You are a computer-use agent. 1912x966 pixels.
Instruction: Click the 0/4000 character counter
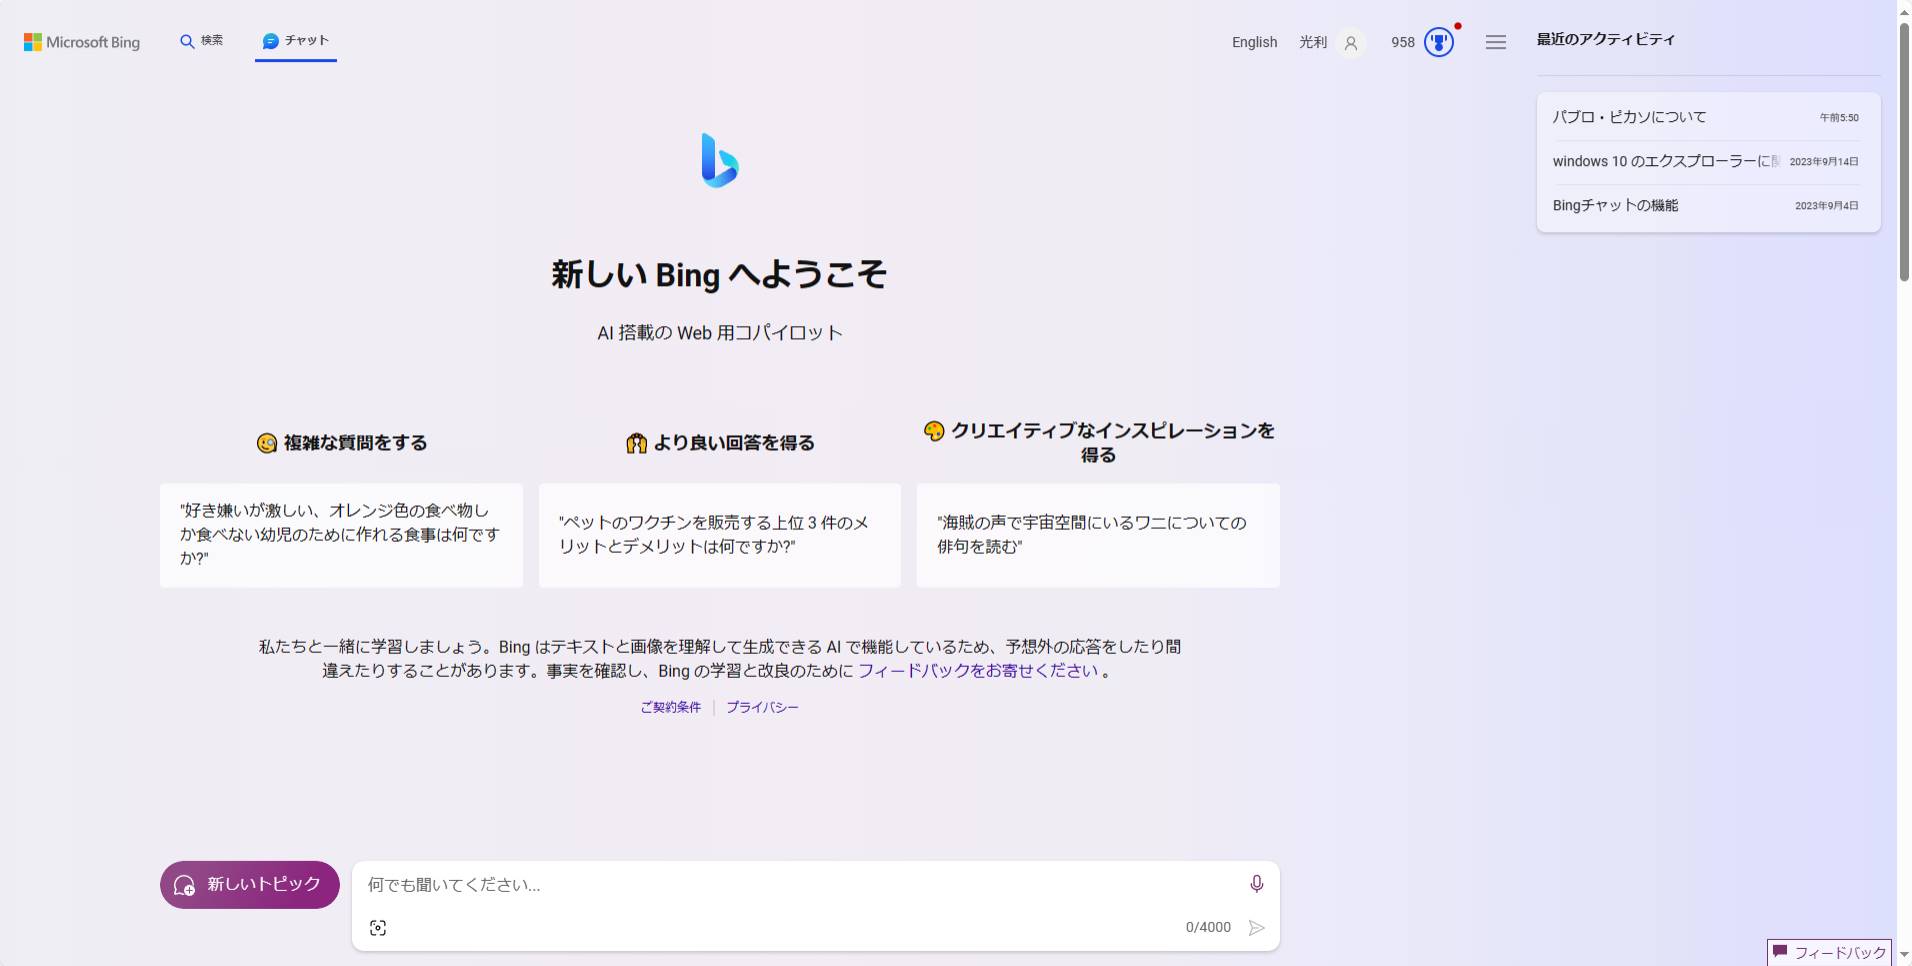tap(1208, 928)
